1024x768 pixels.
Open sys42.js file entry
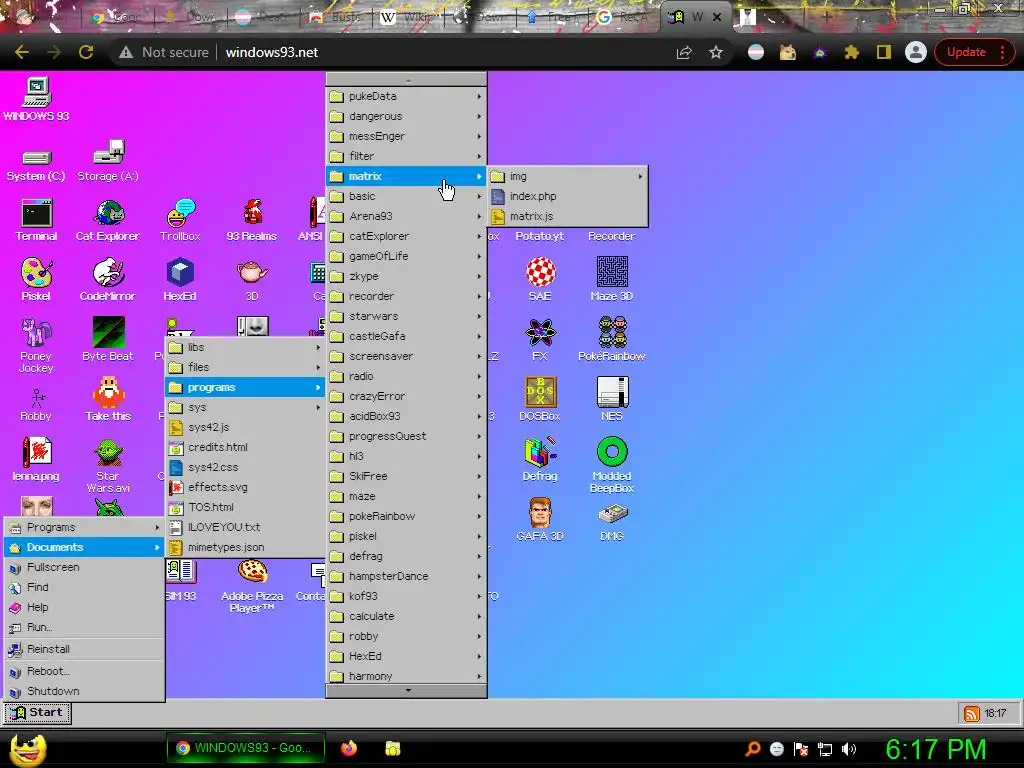245,428
